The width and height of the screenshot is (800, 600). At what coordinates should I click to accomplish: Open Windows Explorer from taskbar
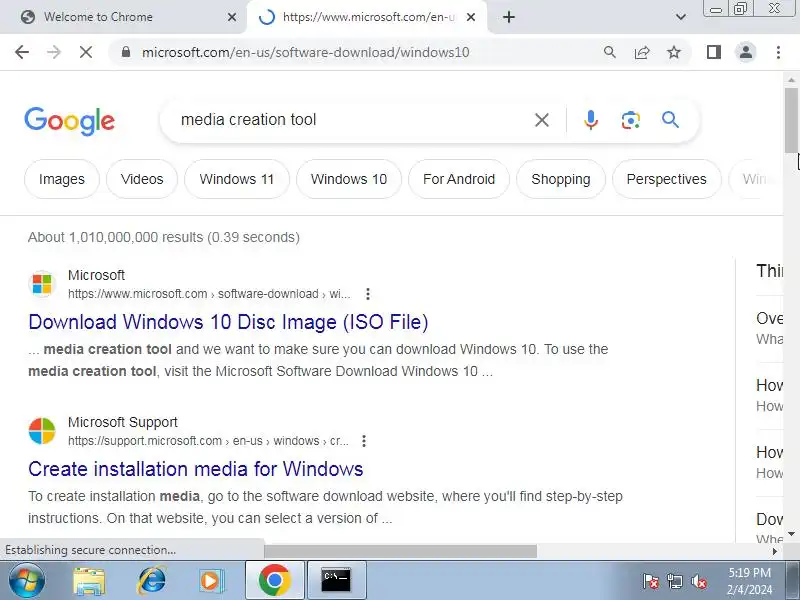[x=89, y=581]
